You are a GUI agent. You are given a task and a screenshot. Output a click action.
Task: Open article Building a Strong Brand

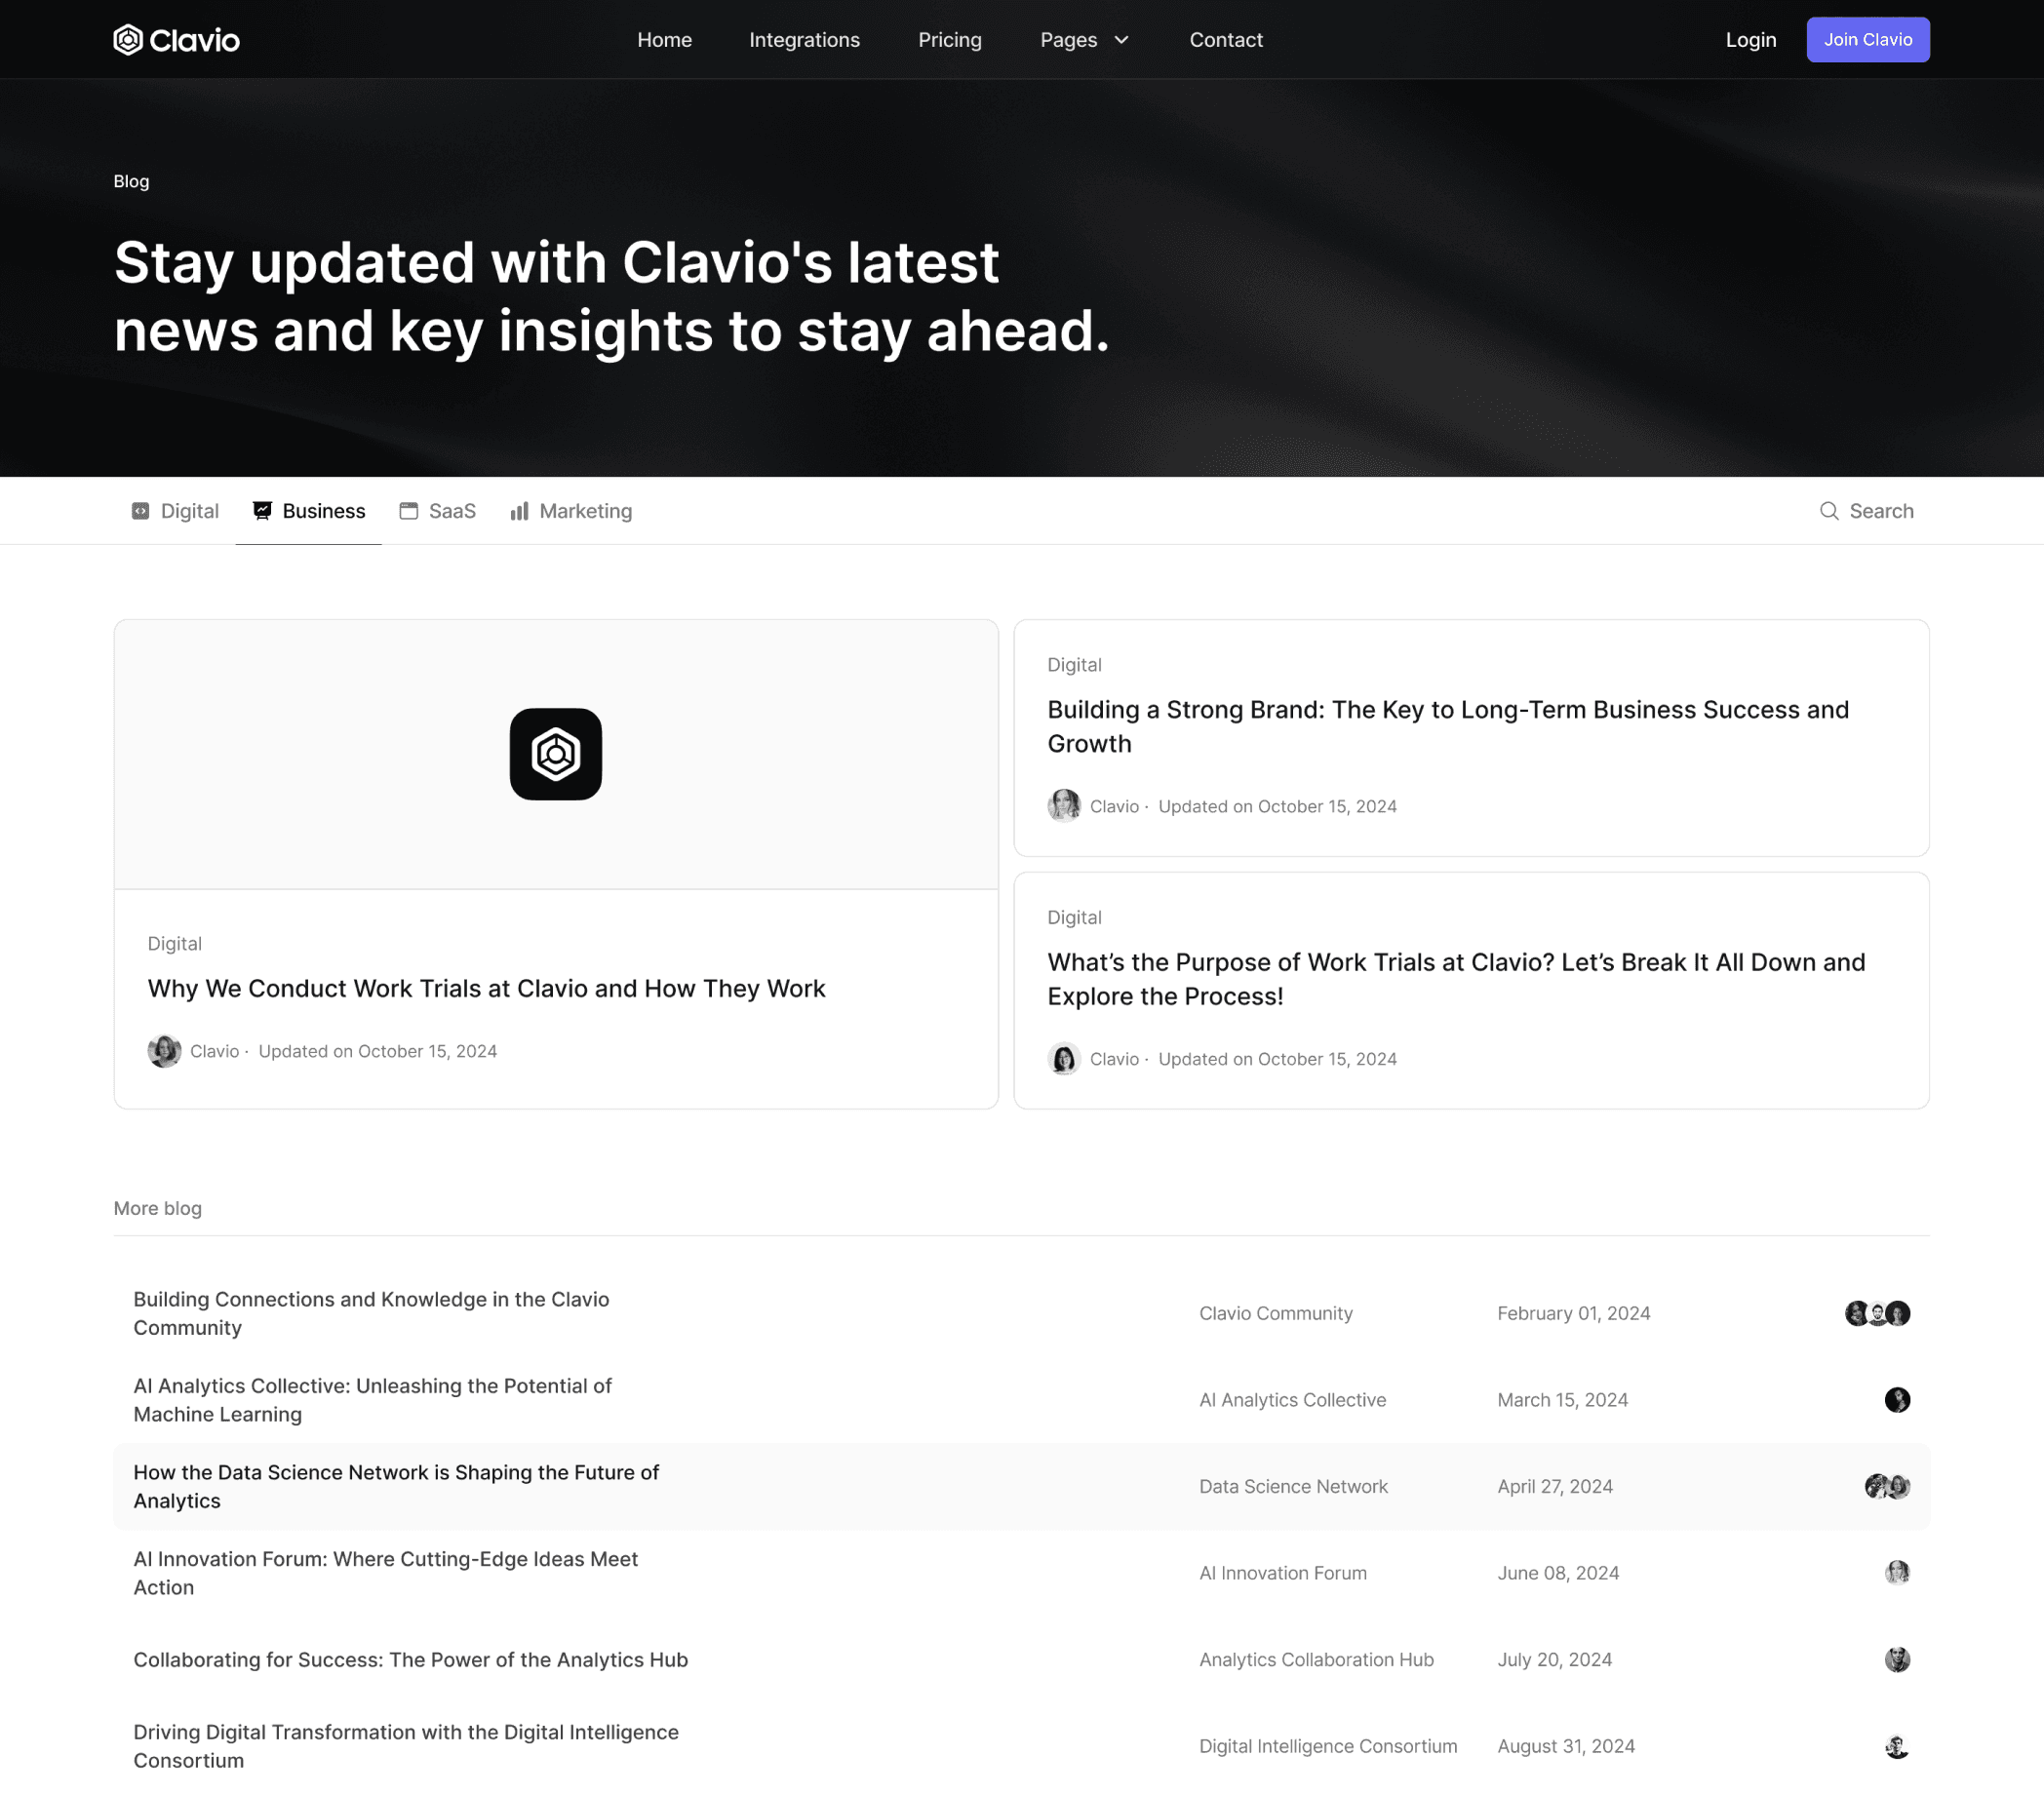point(1448,727)
